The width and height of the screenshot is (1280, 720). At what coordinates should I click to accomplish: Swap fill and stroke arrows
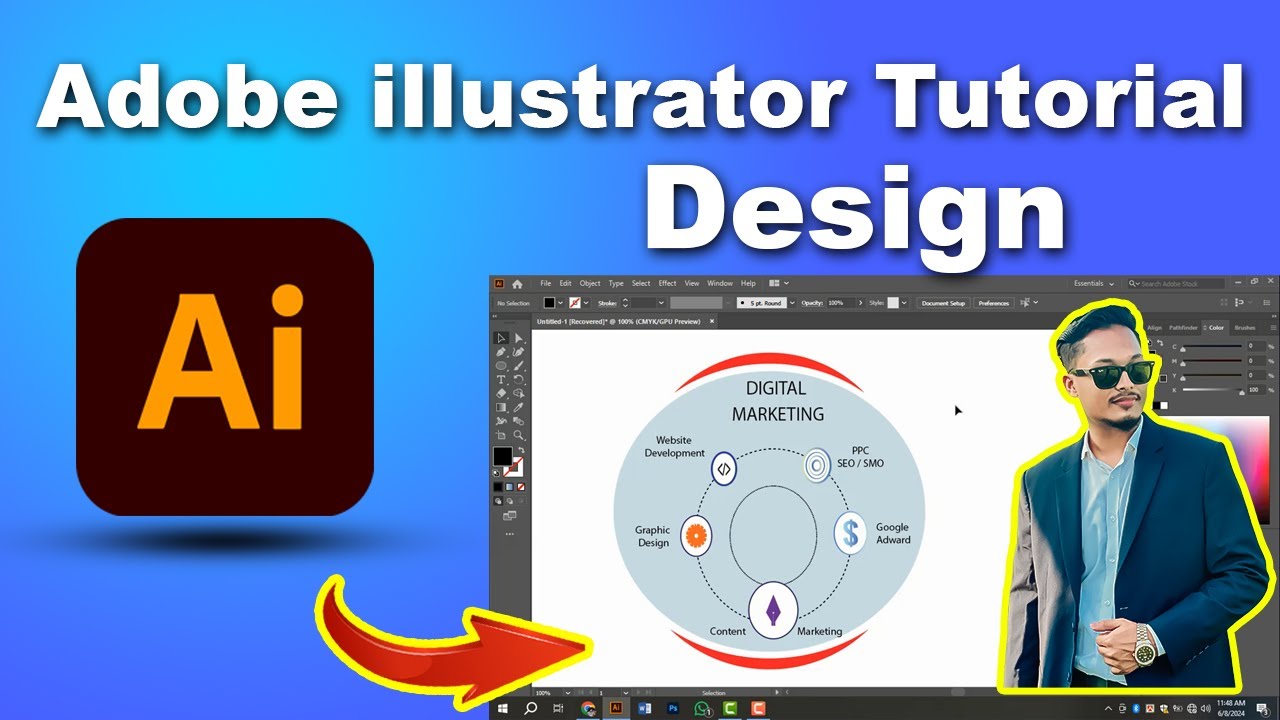[x=521, y=449]
